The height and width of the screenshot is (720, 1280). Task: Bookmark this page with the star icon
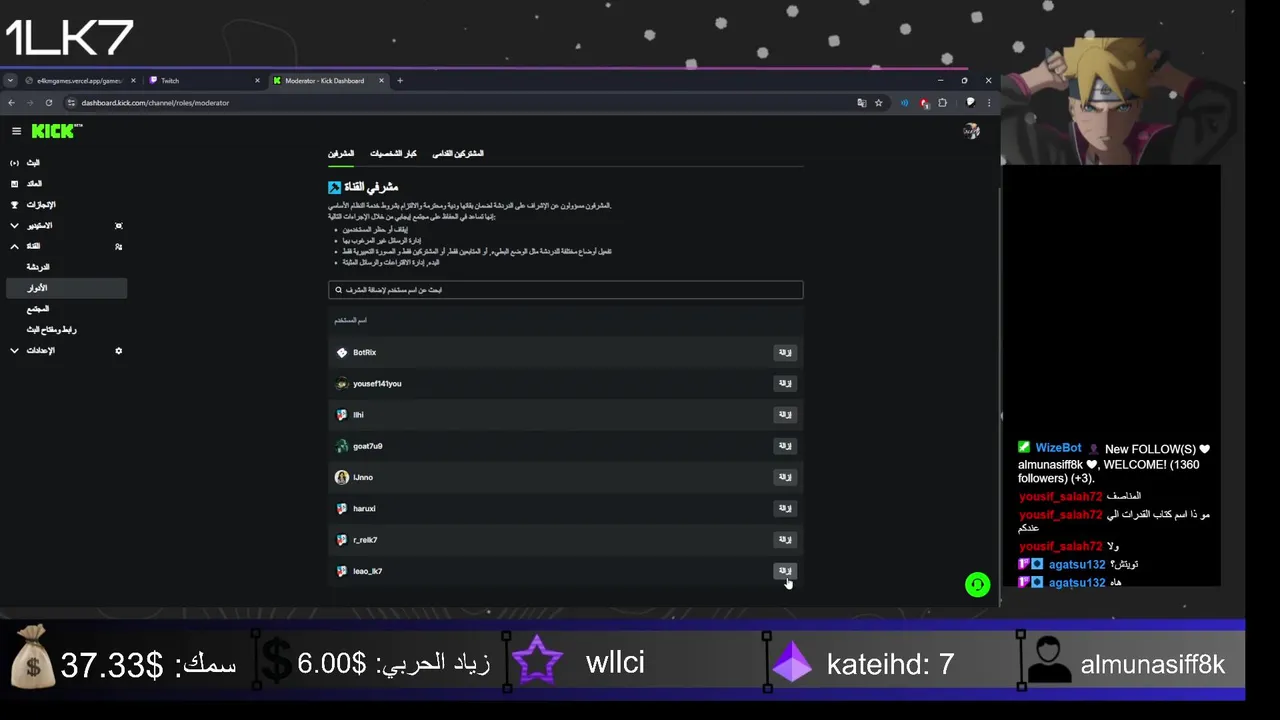coord(878,103)
